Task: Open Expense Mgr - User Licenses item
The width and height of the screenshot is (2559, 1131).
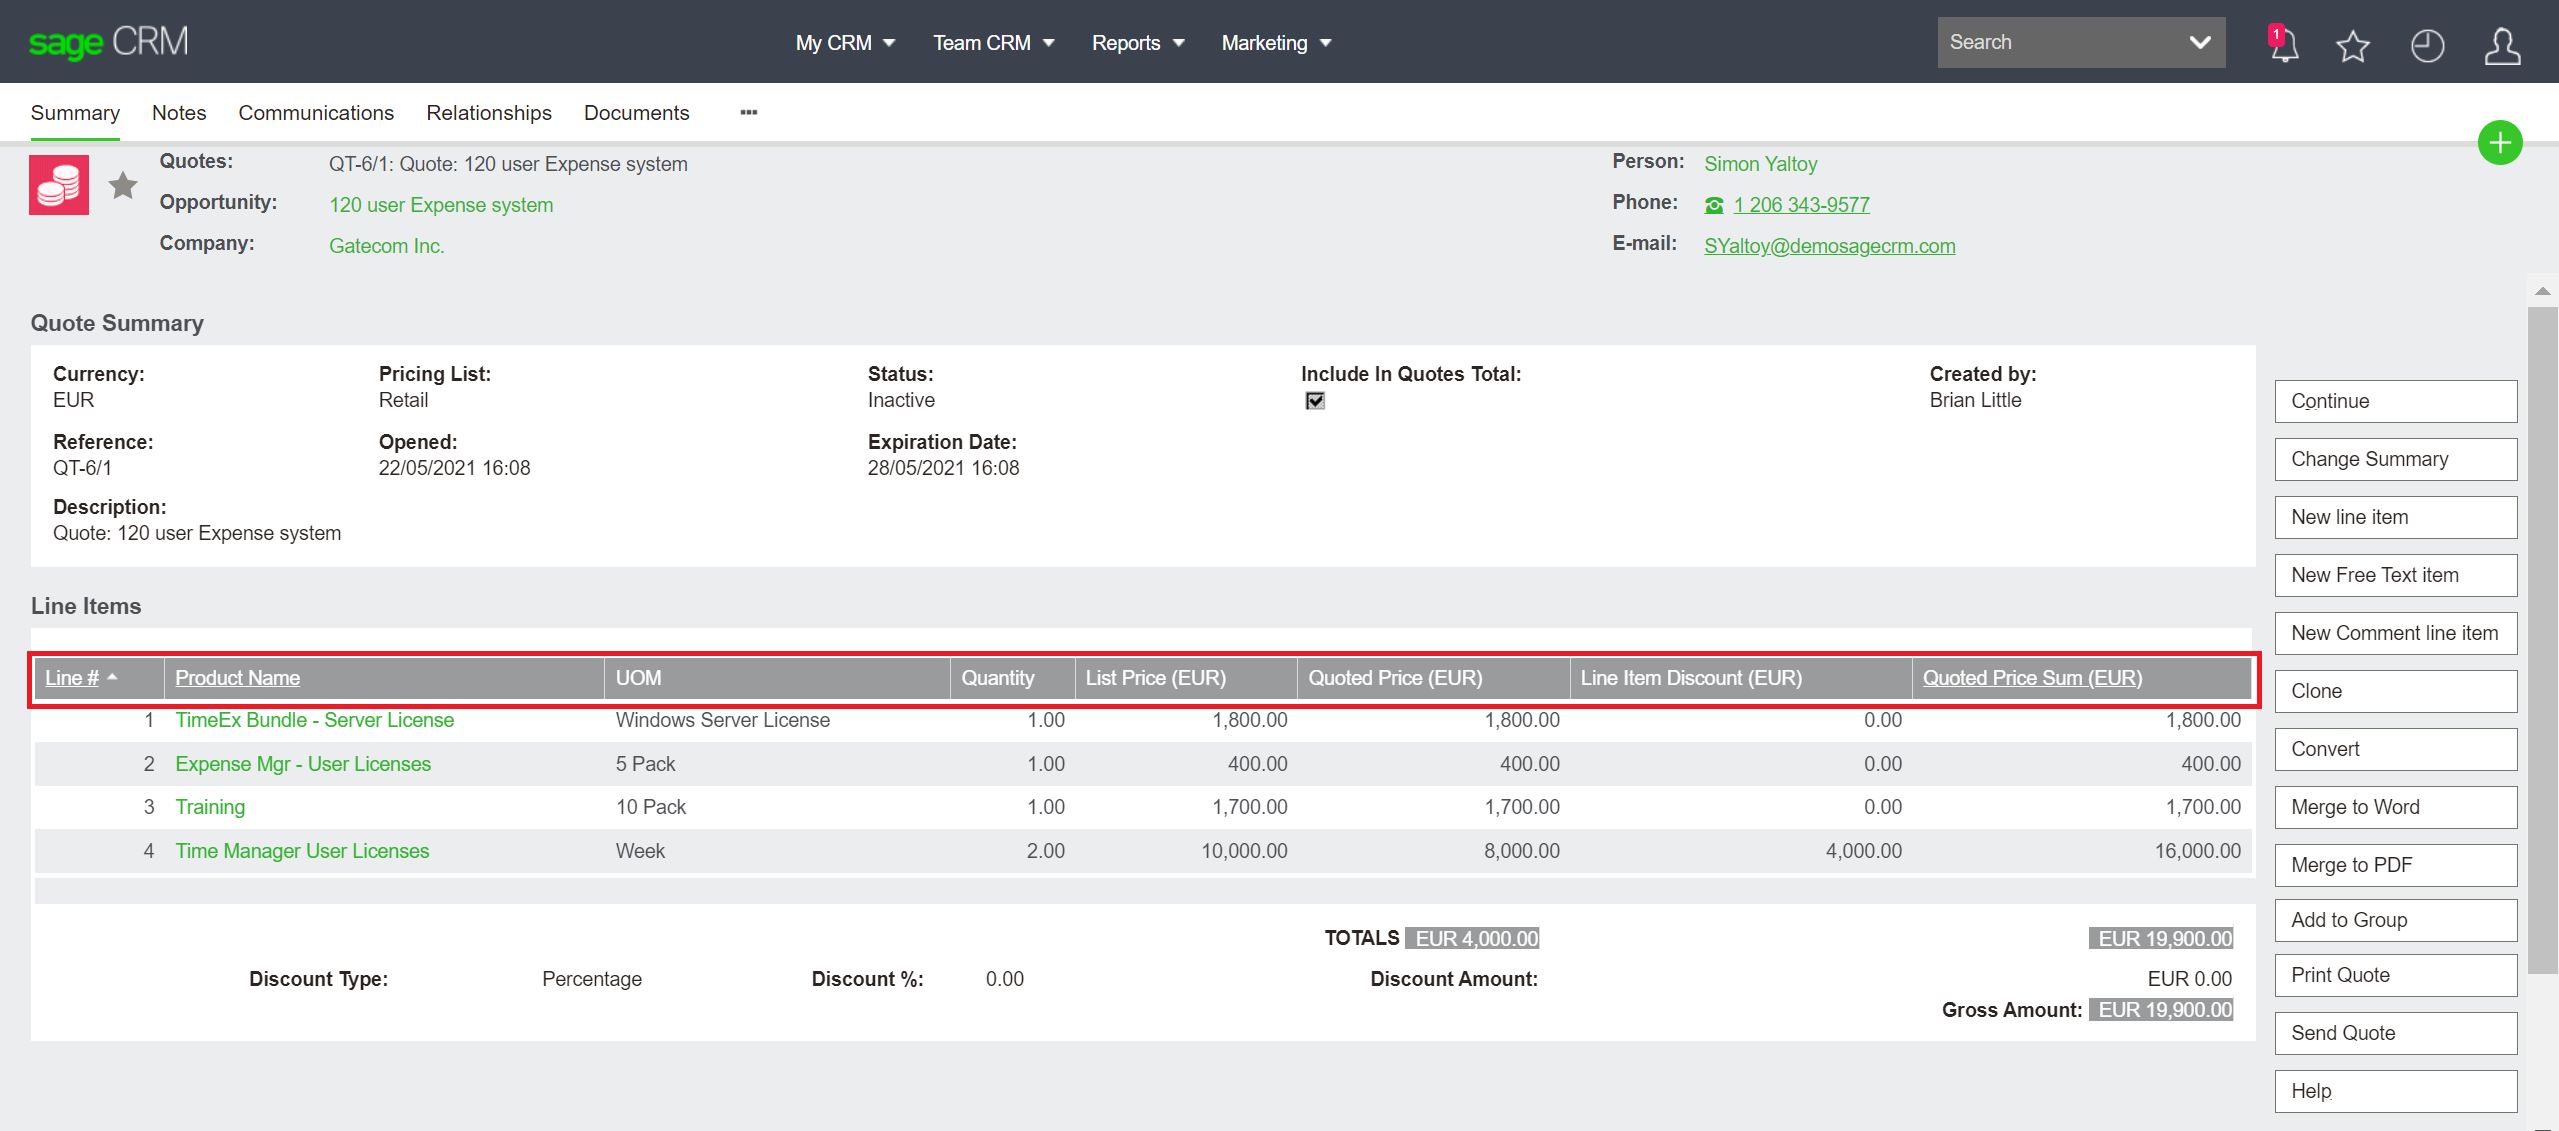Action: (x=303, y=764)
